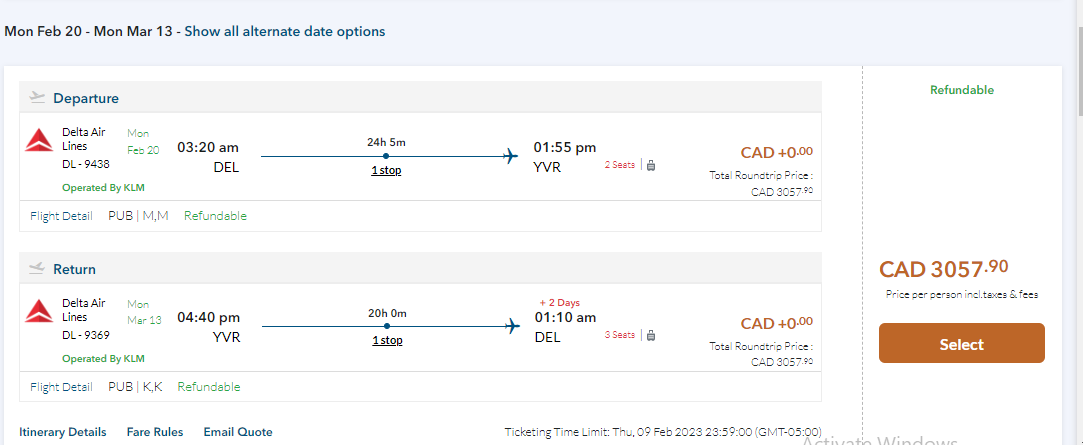
Task: Open Flight Detail for the departure flight
Action: [62, 216]
